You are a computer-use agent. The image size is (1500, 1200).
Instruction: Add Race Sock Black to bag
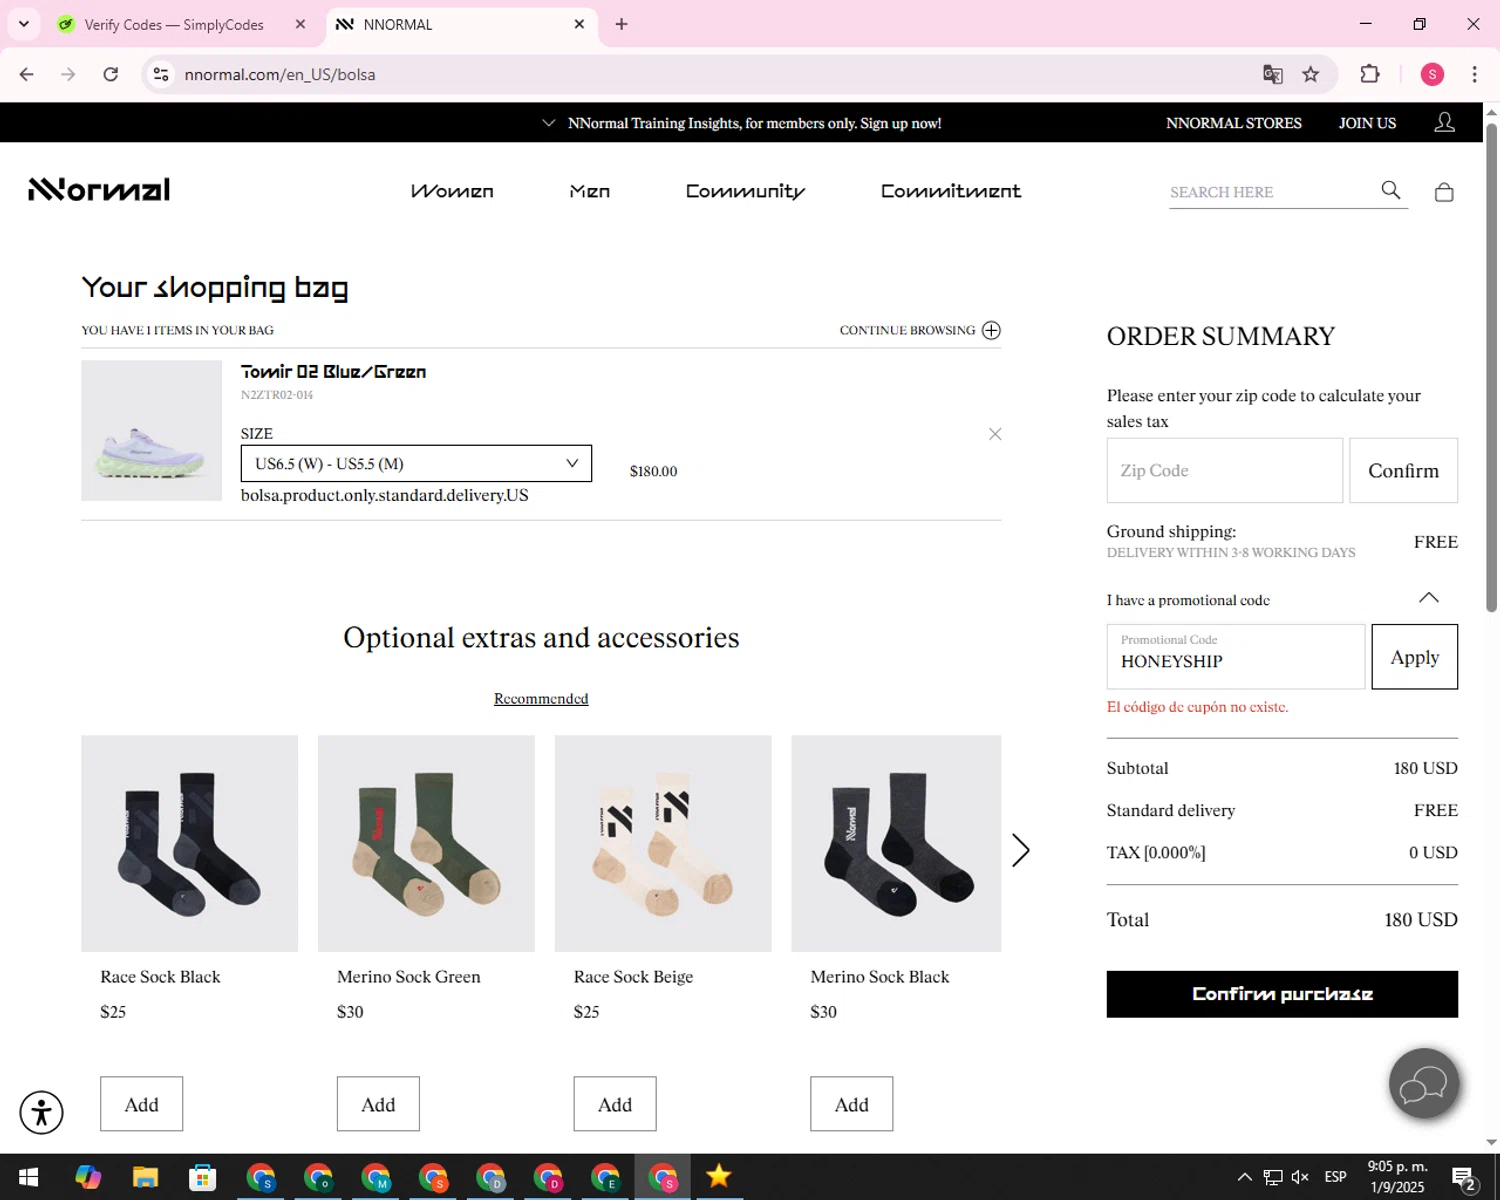point(141,1104)
